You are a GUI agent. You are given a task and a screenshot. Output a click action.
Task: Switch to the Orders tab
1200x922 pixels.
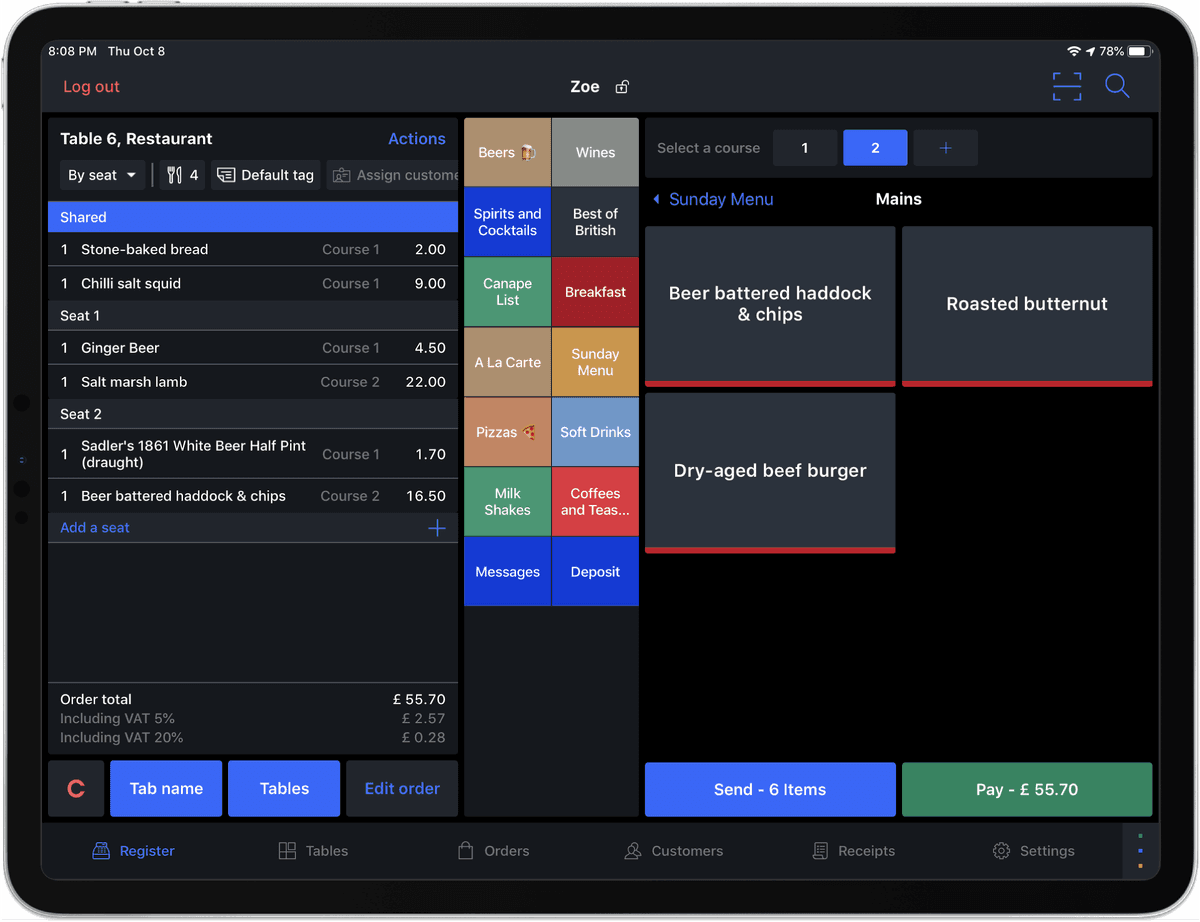(x=493, y=851)
